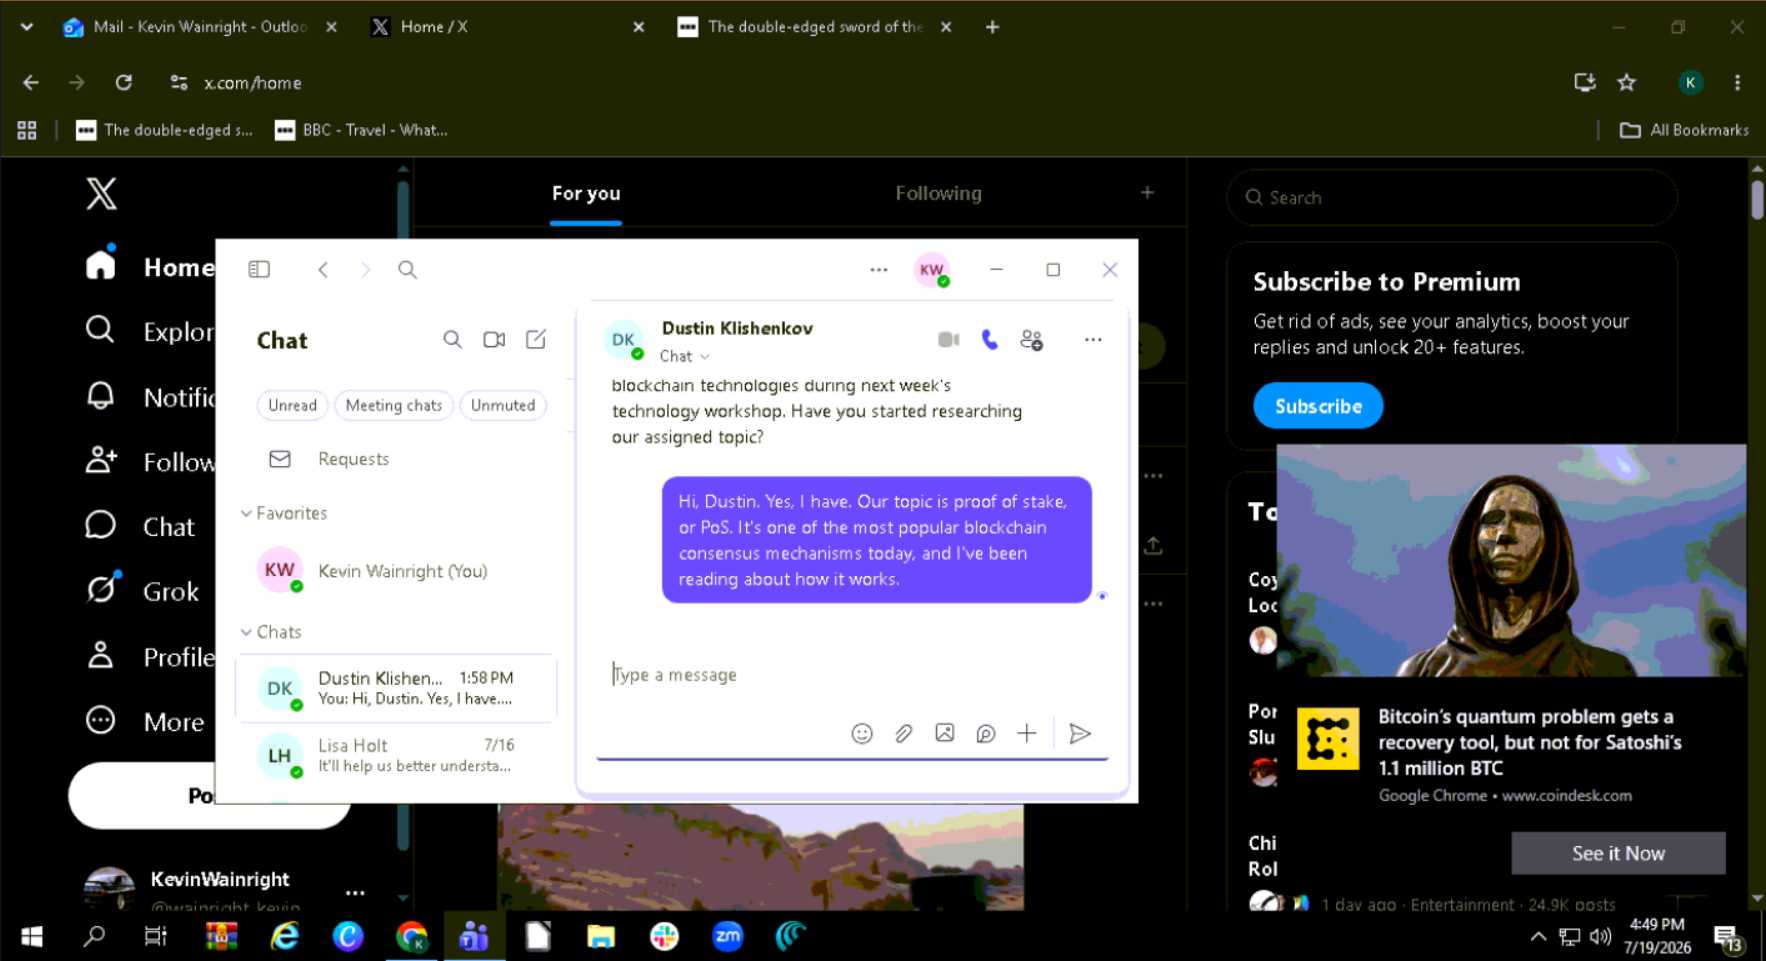Open the BBC Travel bookmark
1766x961 pixels.
[x=362, y=130]
